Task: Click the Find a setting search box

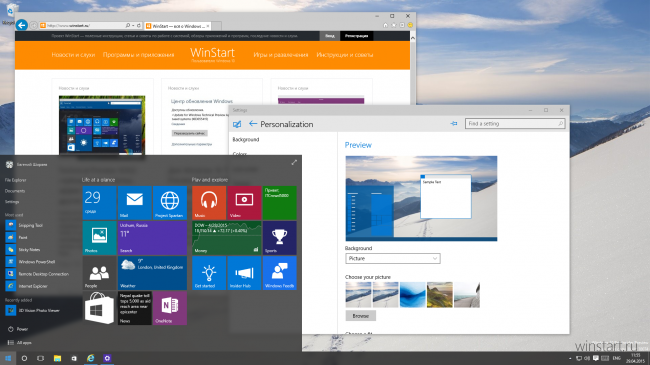Action: 515,124
